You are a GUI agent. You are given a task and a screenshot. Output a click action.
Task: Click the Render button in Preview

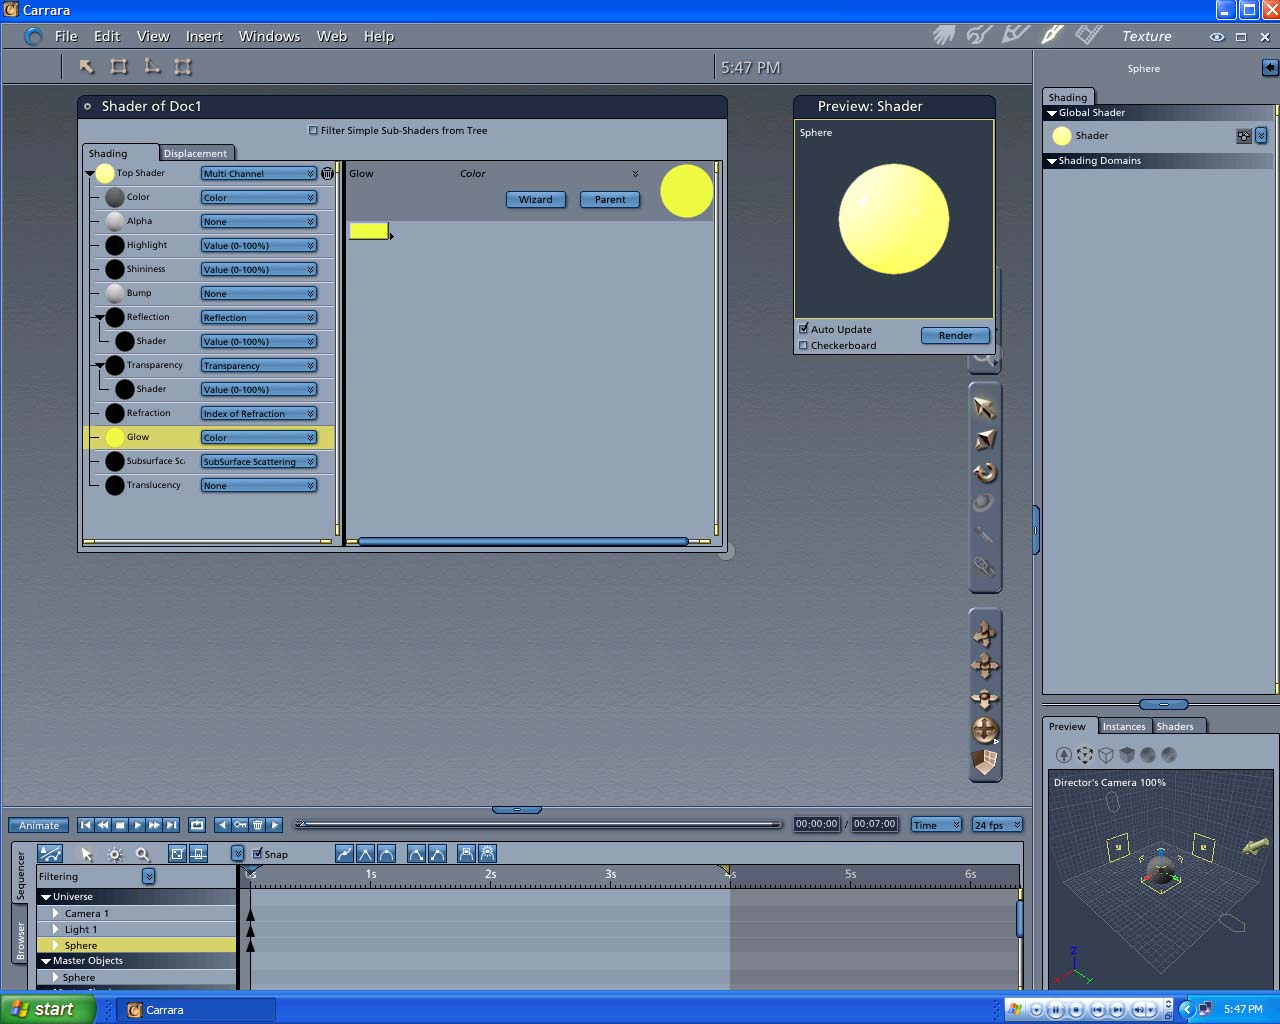(955, 335)
